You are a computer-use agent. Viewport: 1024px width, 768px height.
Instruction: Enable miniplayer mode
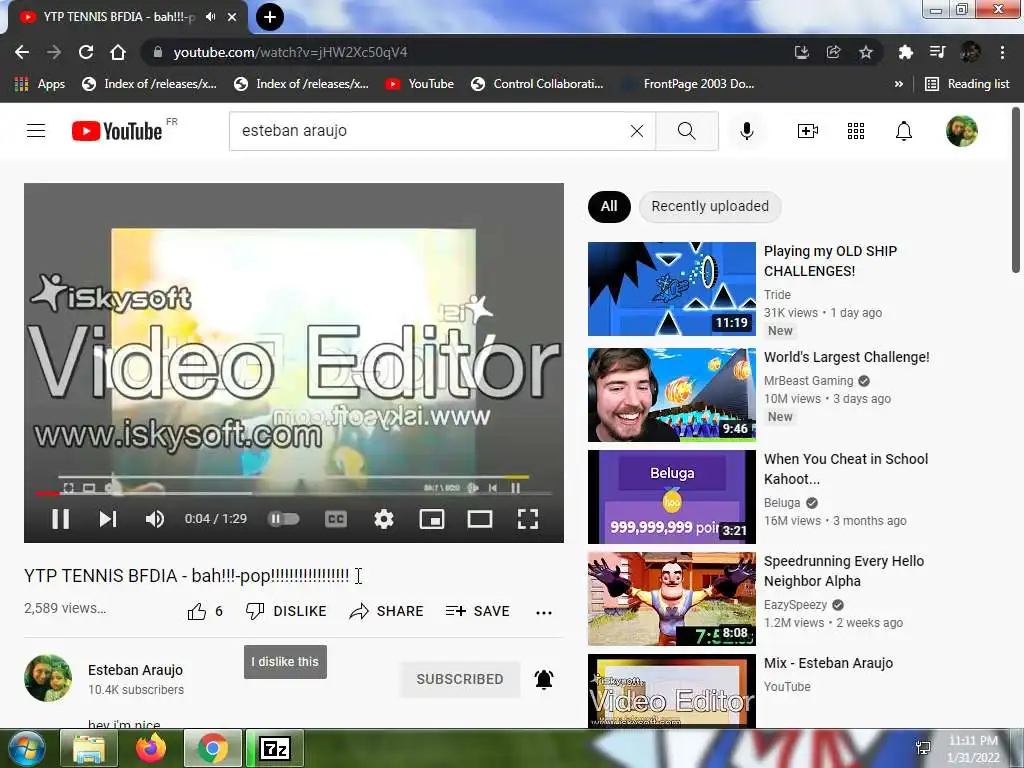pyautogui.click(x=432, y=519)
